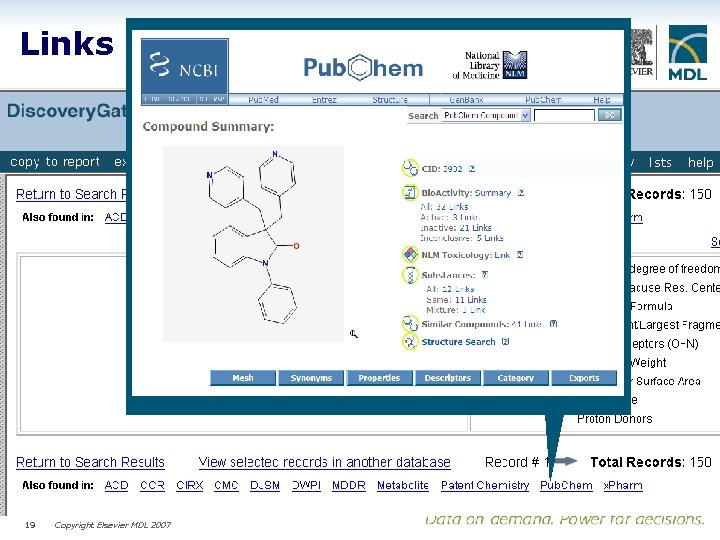Open the Structure Search link

click(458, 342)
